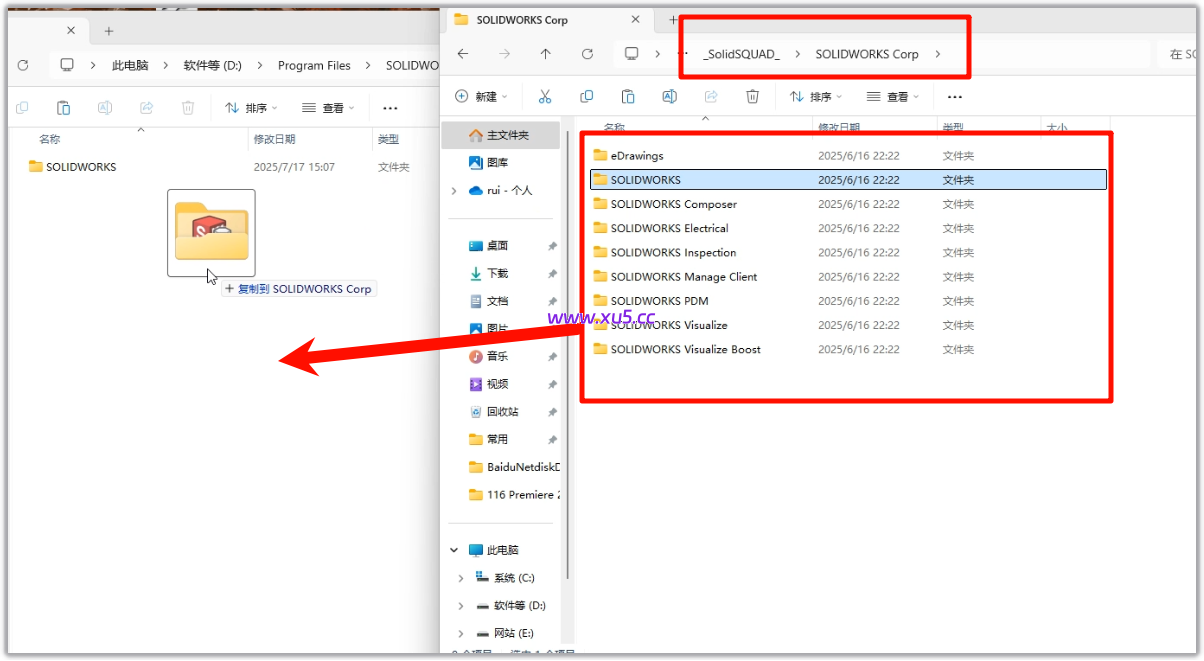The image size is (1204, 661).
Task: Expand 此电脑 in the navigation tree
Action: coord(453,549)
